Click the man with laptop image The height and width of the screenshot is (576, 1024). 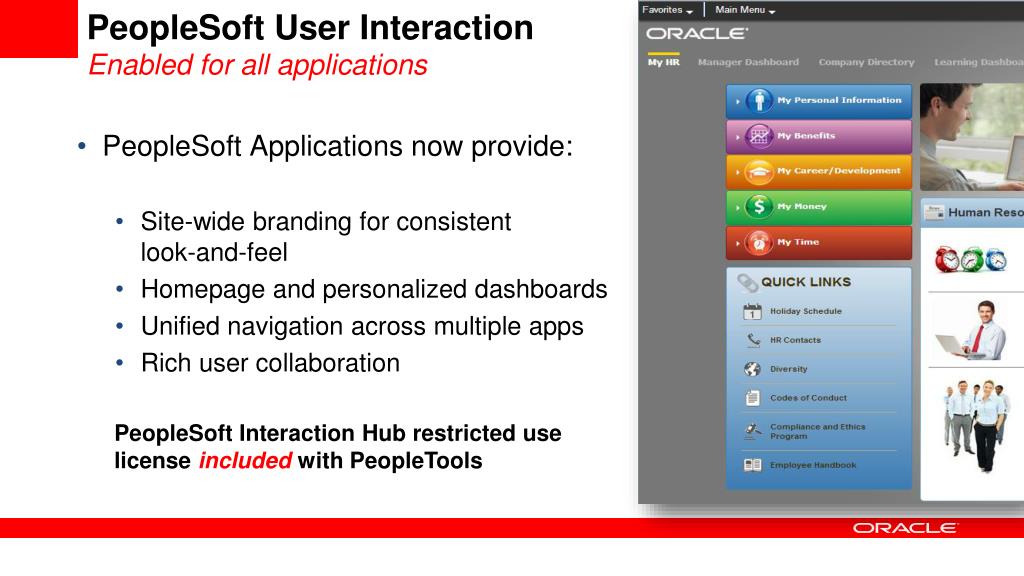tap(971, 330)
